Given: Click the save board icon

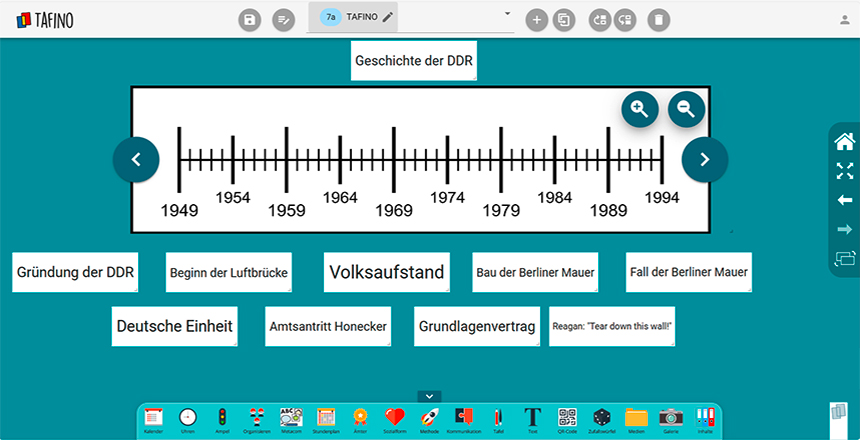Looking at the screenshot, I should (x=250, y=19).
